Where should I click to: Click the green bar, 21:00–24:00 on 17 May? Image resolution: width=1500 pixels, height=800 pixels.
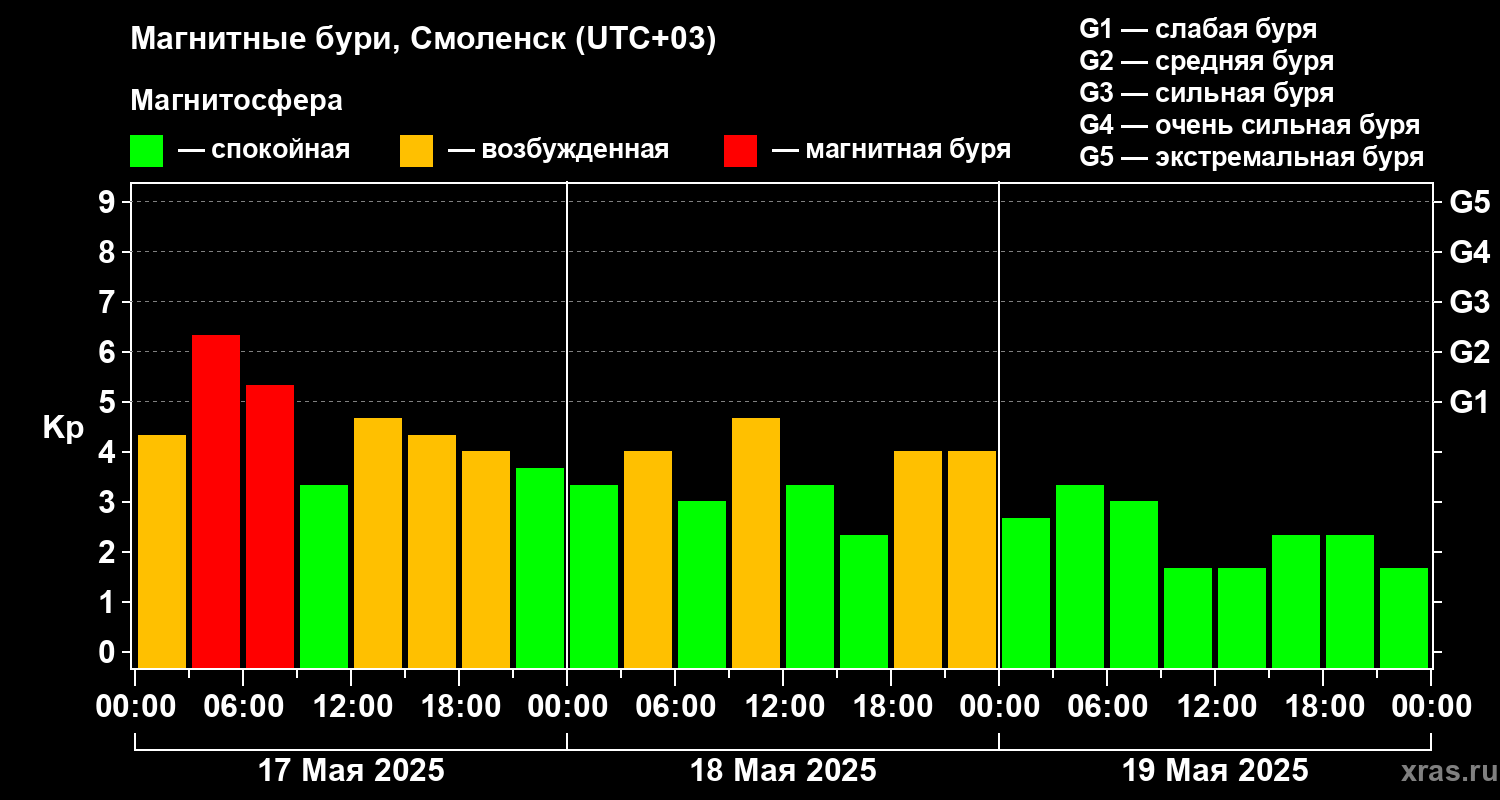[540, 568]
